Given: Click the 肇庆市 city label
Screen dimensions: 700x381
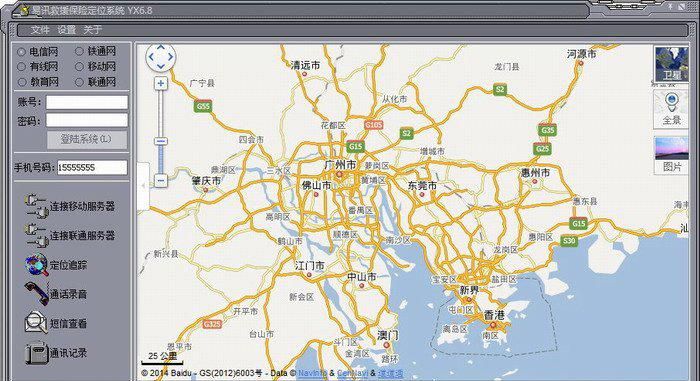Looking at the screenshot, I should point(206,181).
